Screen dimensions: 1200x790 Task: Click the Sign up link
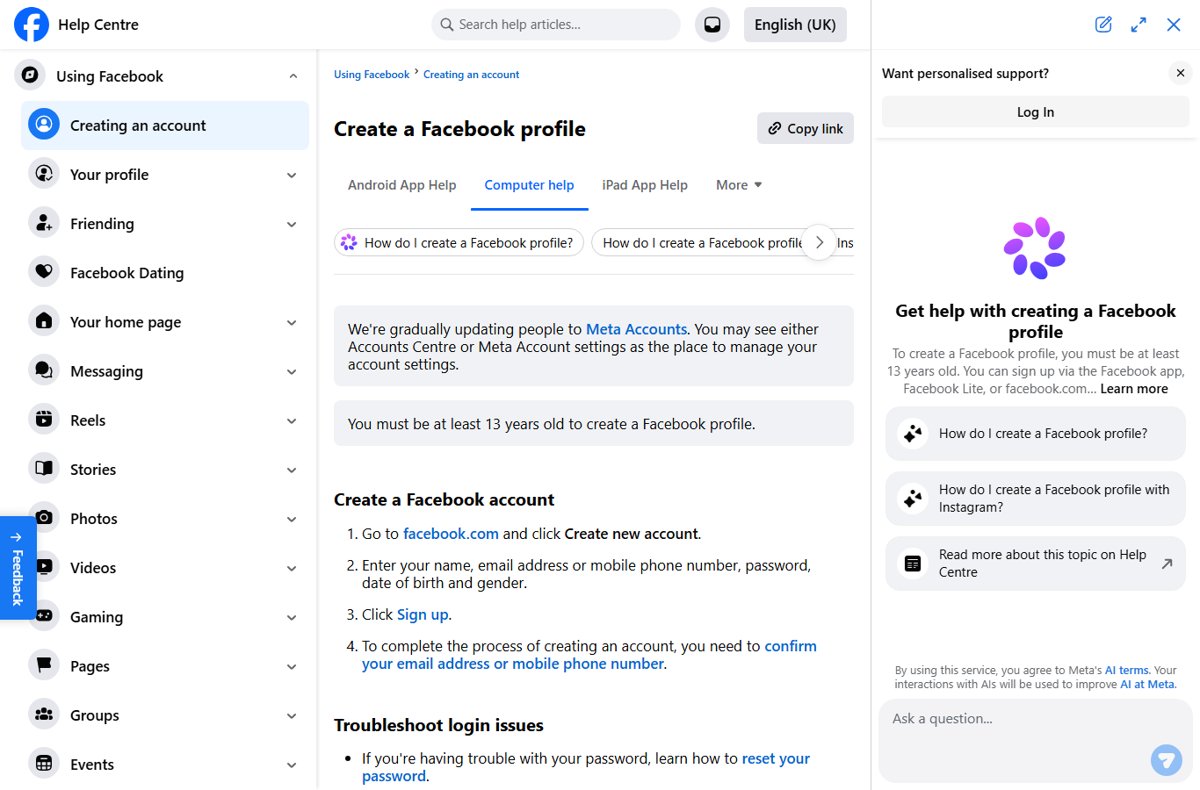click(x=423, y=615)
